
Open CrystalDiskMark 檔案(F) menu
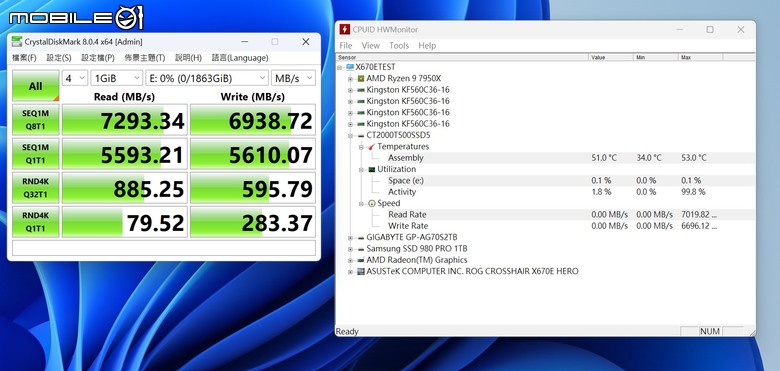[24, 58]
